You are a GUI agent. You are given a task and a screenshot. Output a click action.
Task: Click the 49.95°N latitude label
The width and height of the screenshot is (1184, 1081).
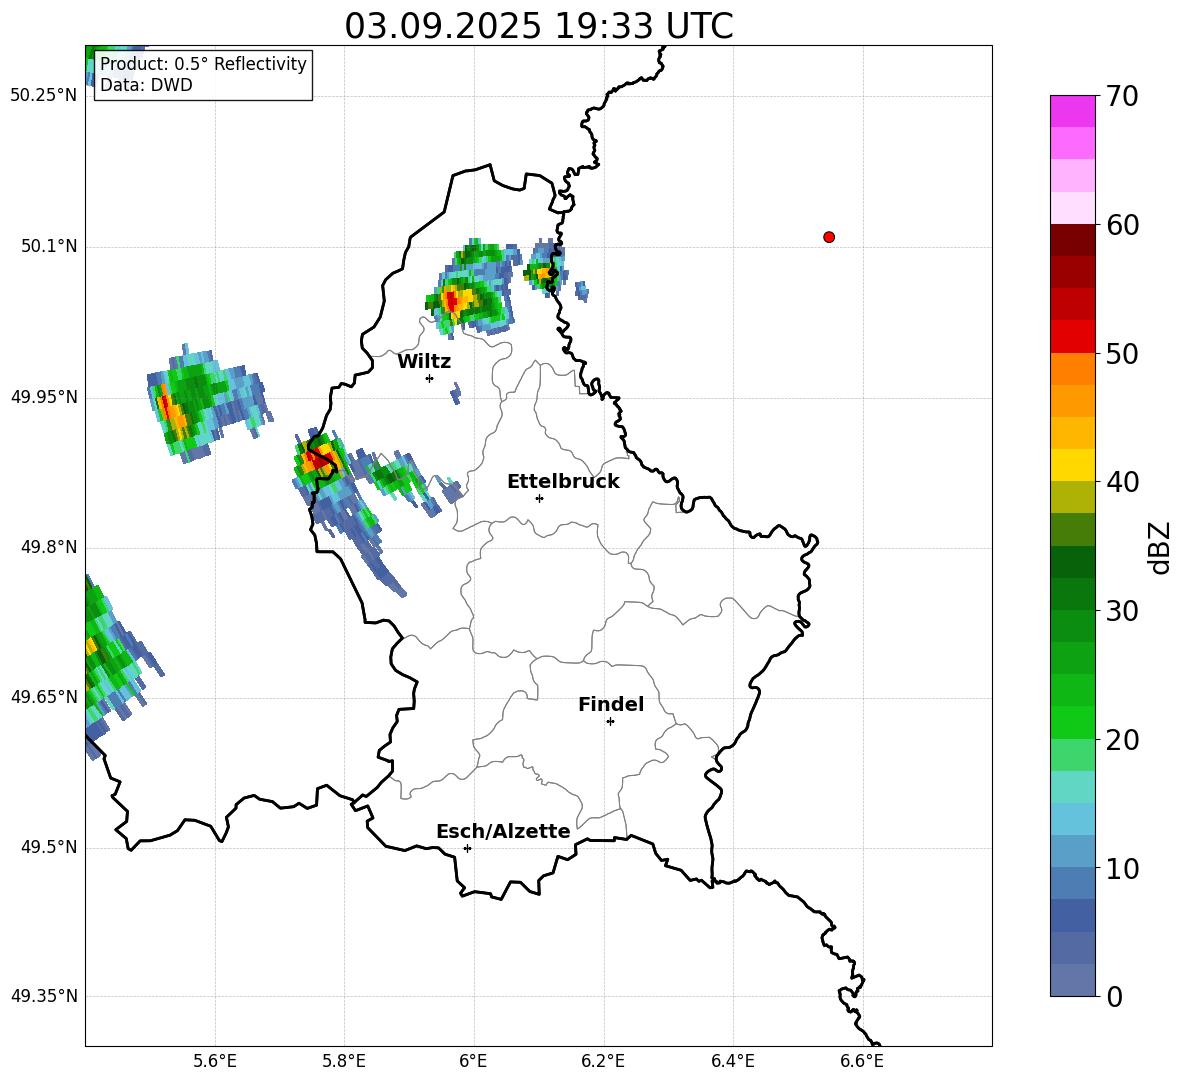[44, 396]
